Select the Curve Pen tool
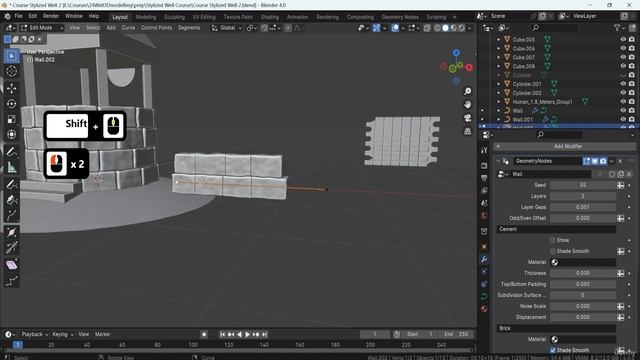This screenshot has width=640, height=360. [x=11, y=200]
